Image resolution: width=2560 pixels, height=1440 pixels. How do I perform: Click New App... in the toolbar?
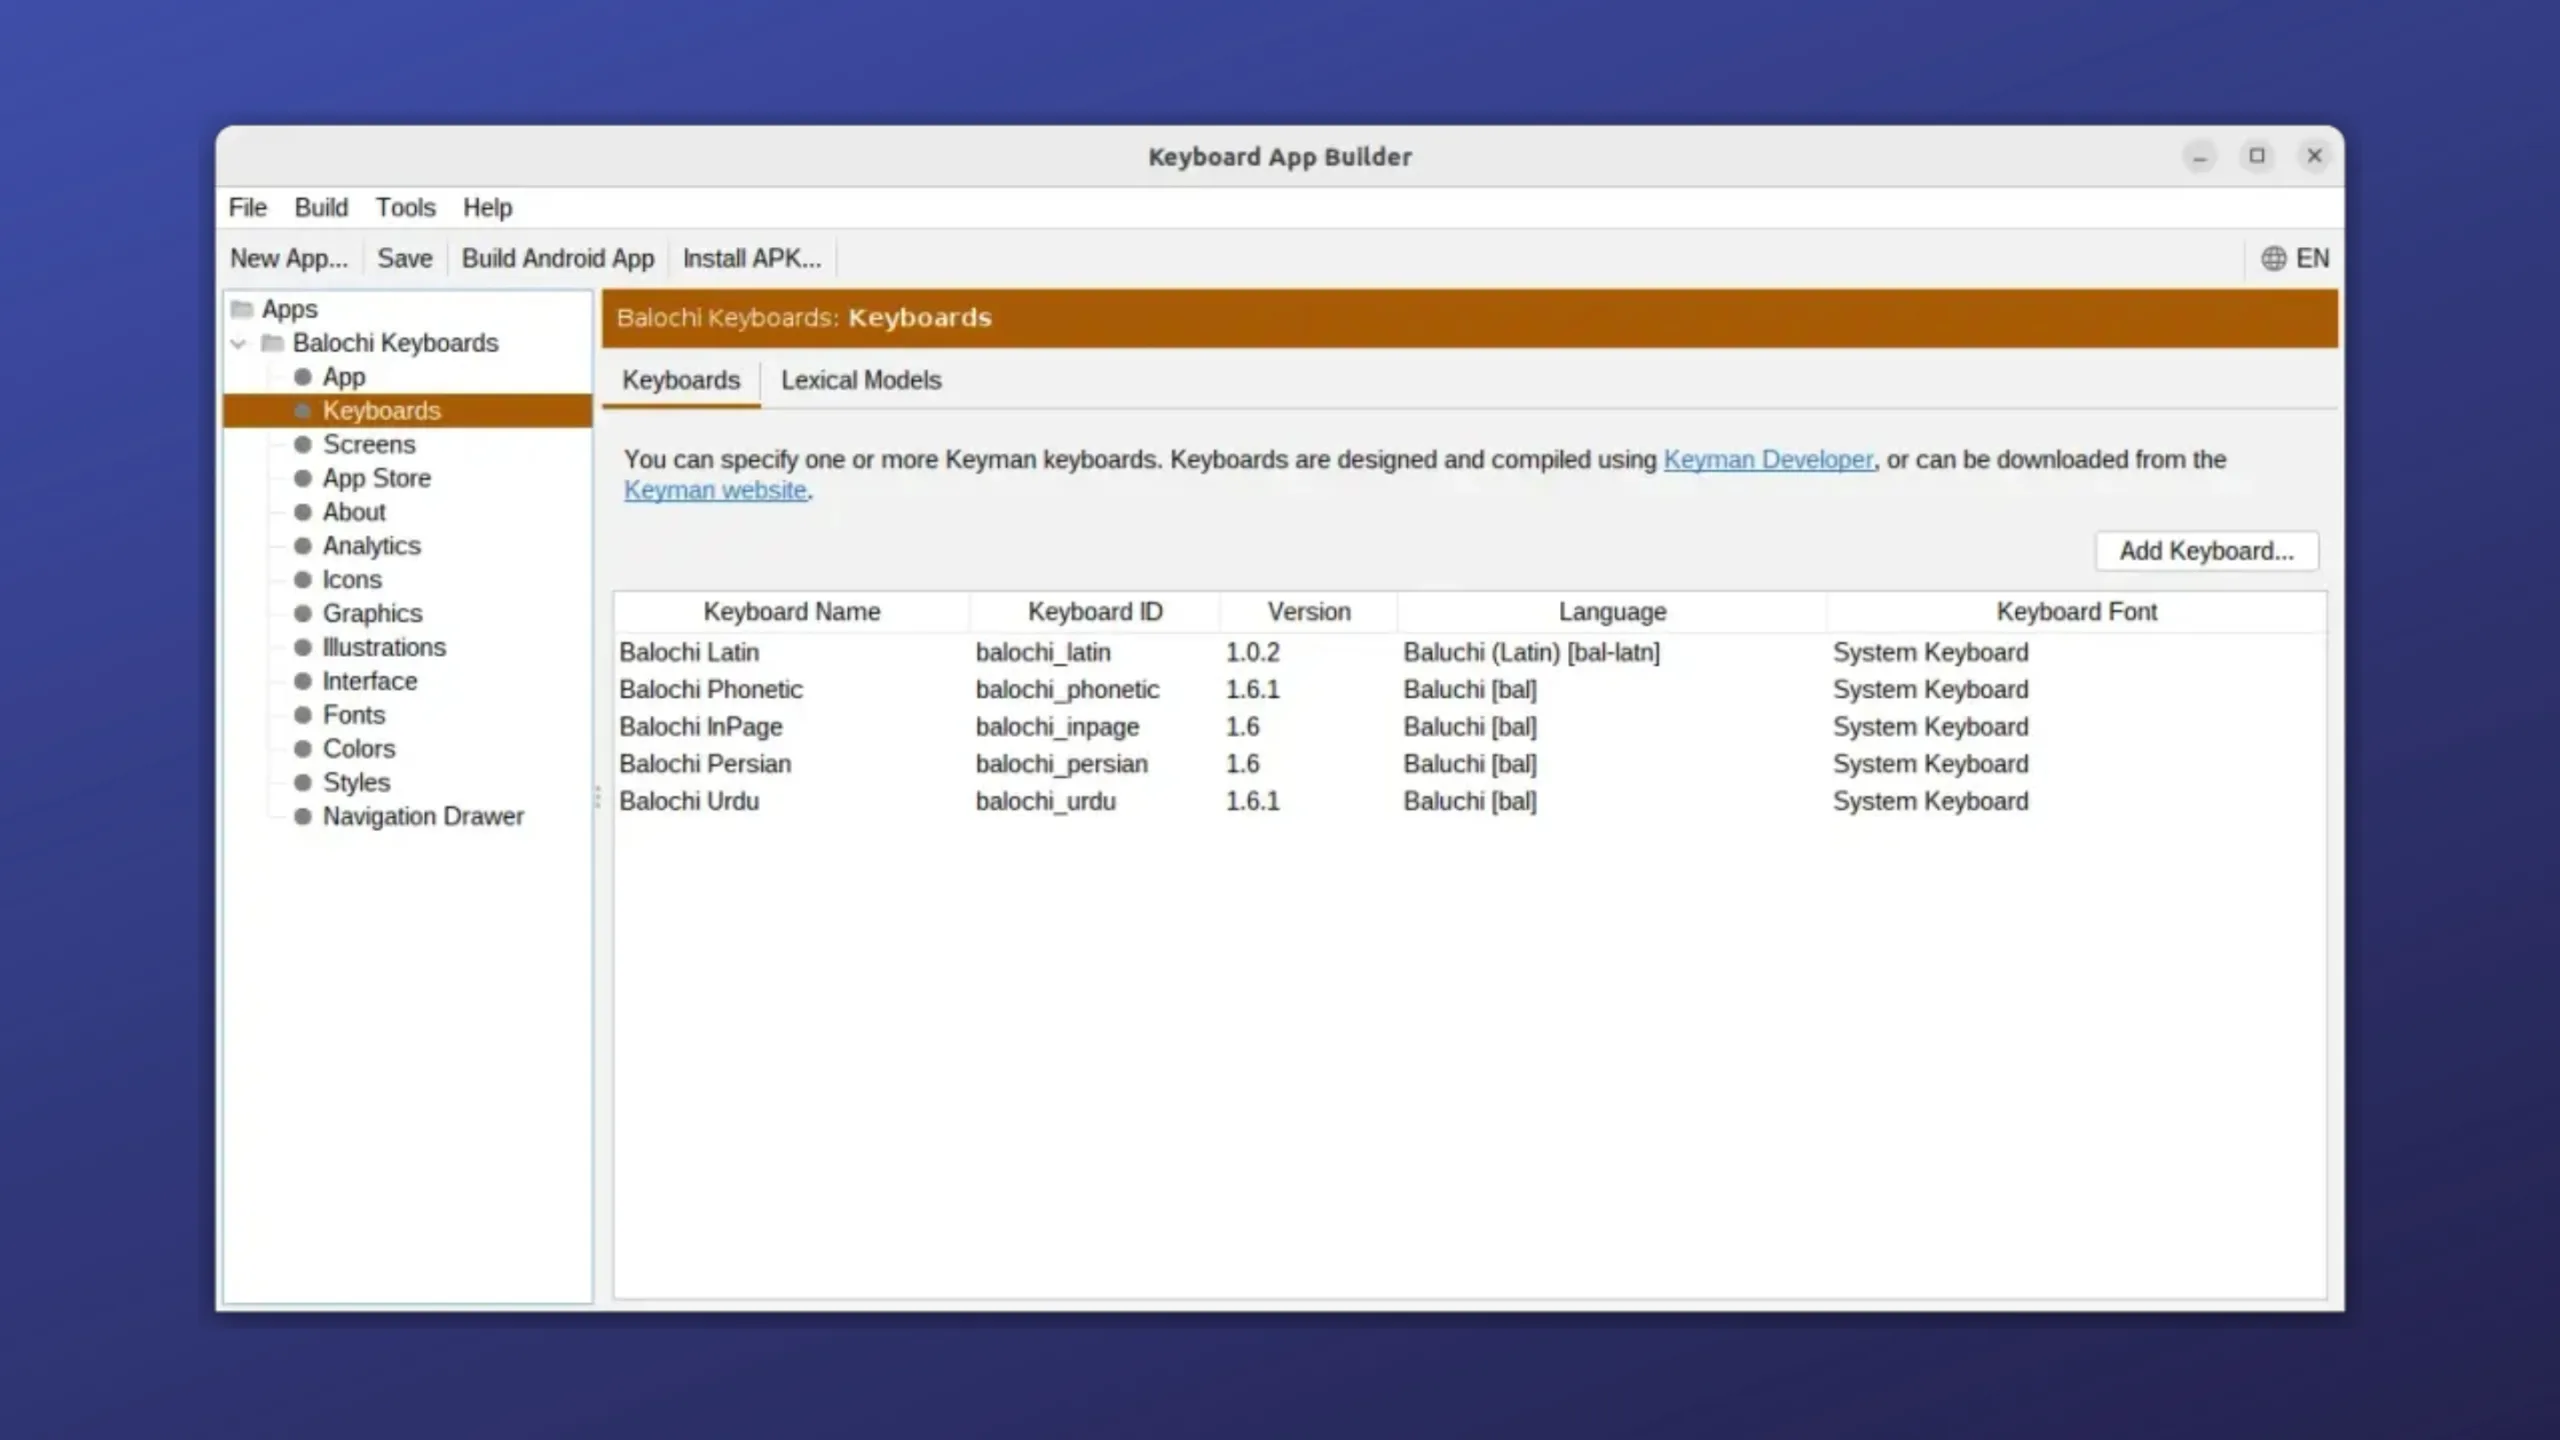click(x=289, y=258)
